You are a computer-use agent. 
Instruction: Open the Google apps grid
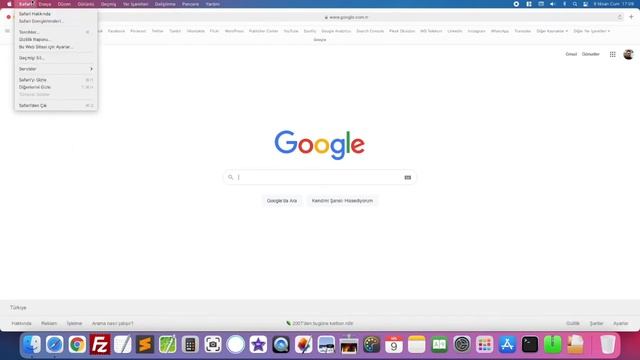tap(612, 54)
